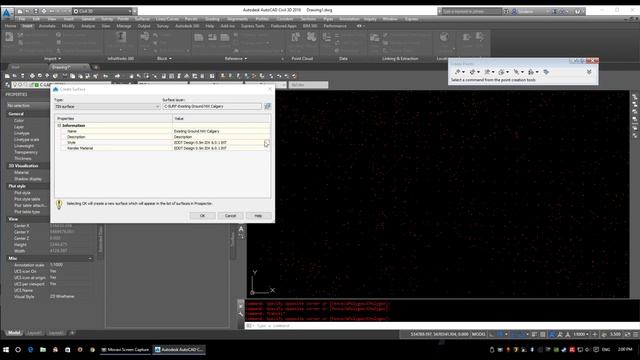The image size is (640, 360).
Task: Switch to Movavi Screen Capture in taskbar
Action: coord(125,350)
